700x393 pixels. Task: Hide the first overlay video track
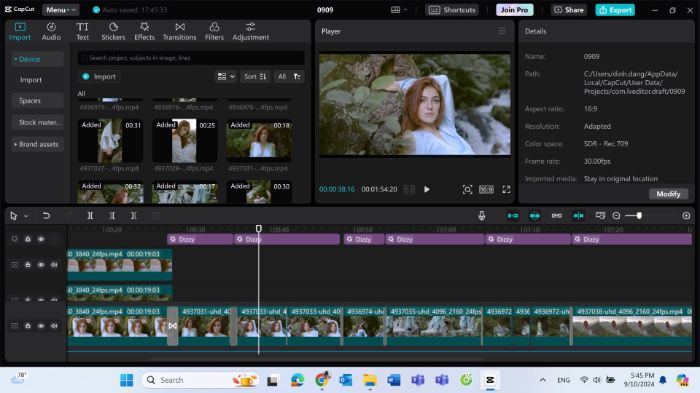[41, 265]
